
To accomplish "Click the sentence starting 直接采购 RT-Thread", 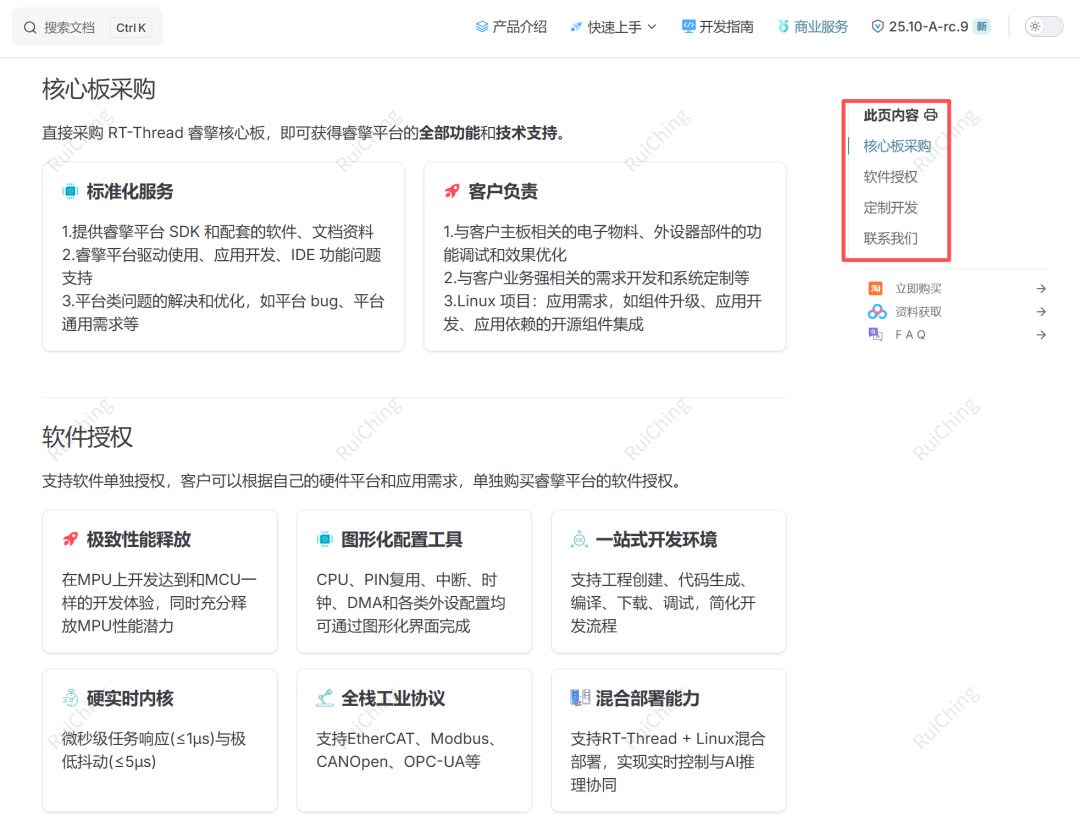I will point(304,133).
